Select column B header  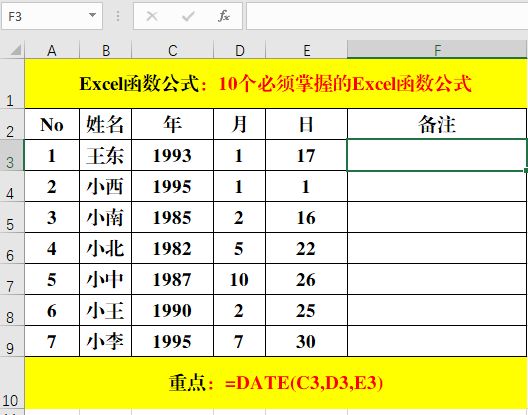[x=105, y=51]
